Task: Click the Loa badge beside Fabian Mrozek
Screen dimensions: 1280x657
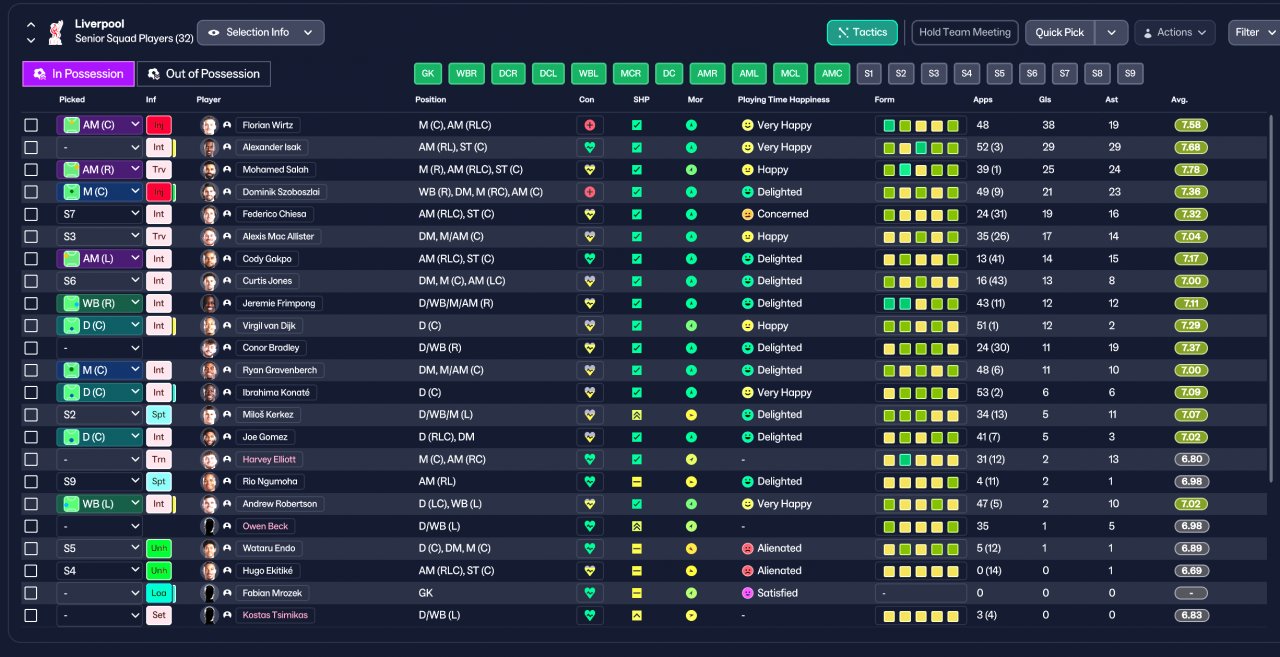Action: (x=159, y=593)
